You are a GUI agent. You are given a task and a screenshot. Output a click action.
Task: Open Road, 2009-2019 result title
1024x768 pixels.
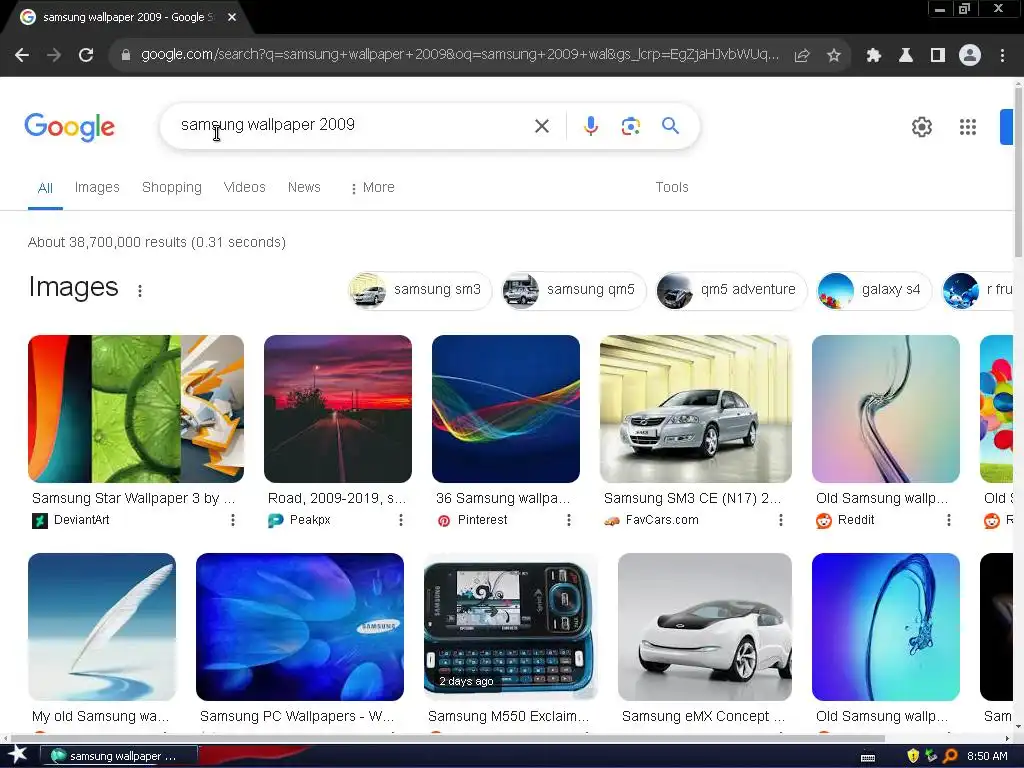pyautogui.click(x=337, y=498)
